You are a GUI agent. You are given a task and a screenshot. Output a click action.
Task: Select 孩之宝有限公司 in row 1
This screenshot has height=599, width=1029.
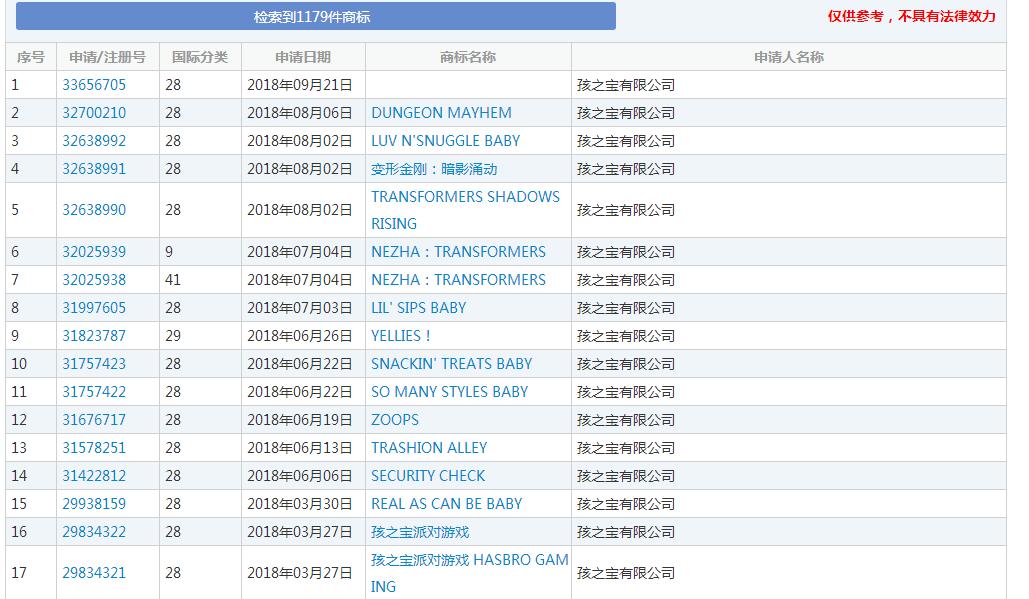[x=626, y=85]
